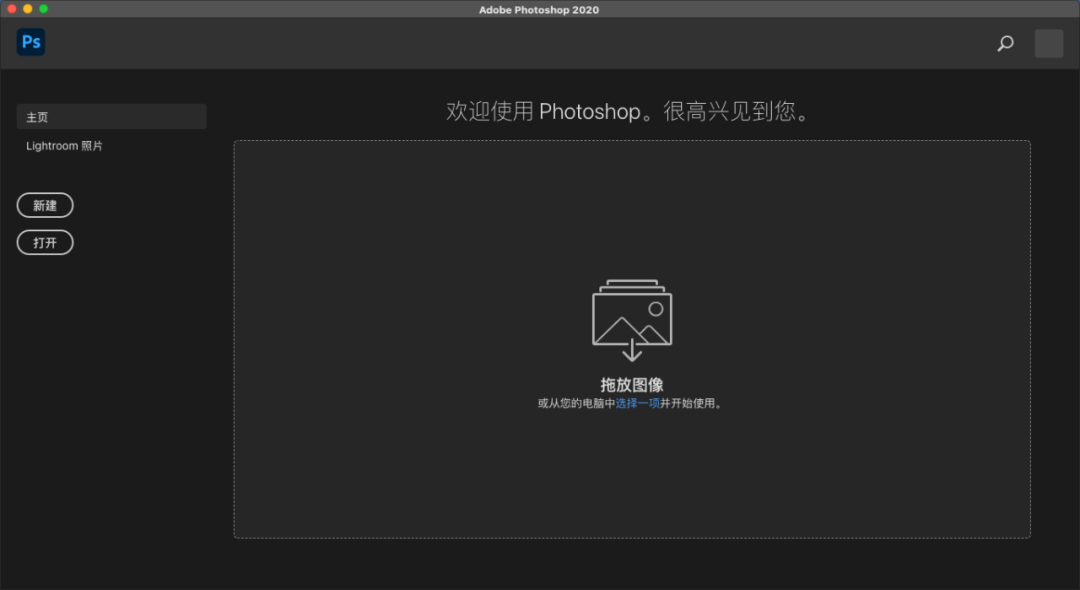Open the Lightroom 照片 section
Screen dimensions: 1080x590
pos(64,146)
